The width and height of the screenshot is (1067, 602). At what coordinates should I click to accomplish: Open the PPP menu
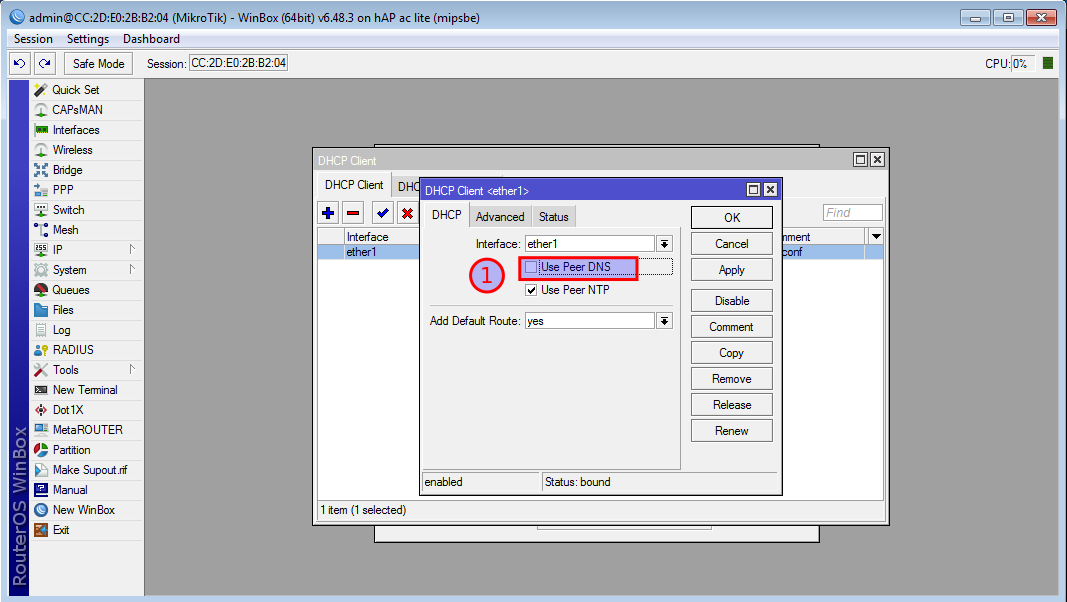point(63,190)
